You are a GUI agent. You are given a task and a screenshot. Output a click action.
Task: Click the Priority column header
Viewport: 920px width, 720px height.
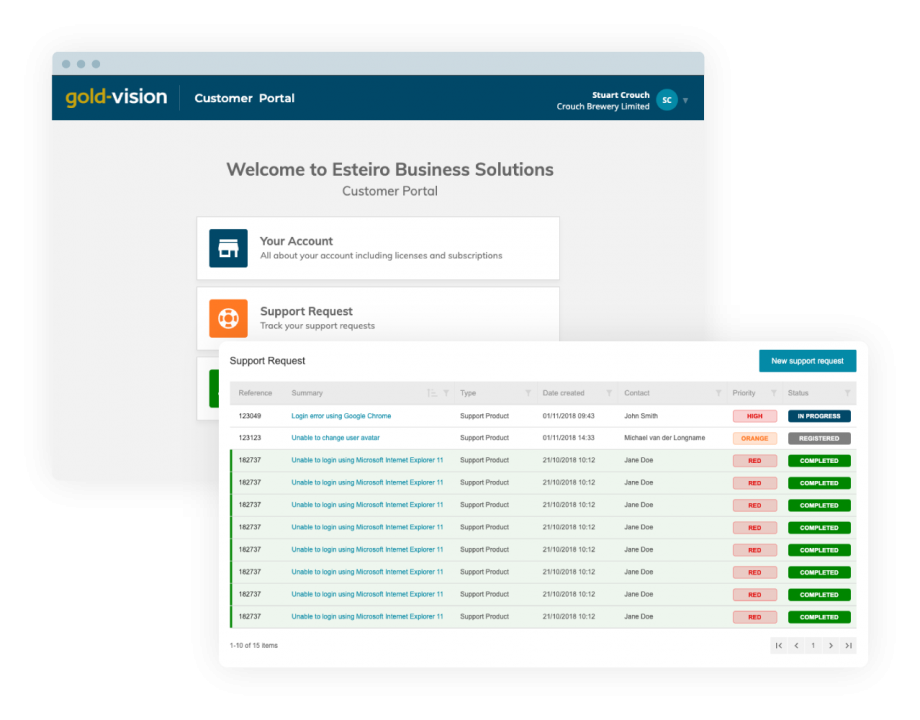(x=744, y=393)
